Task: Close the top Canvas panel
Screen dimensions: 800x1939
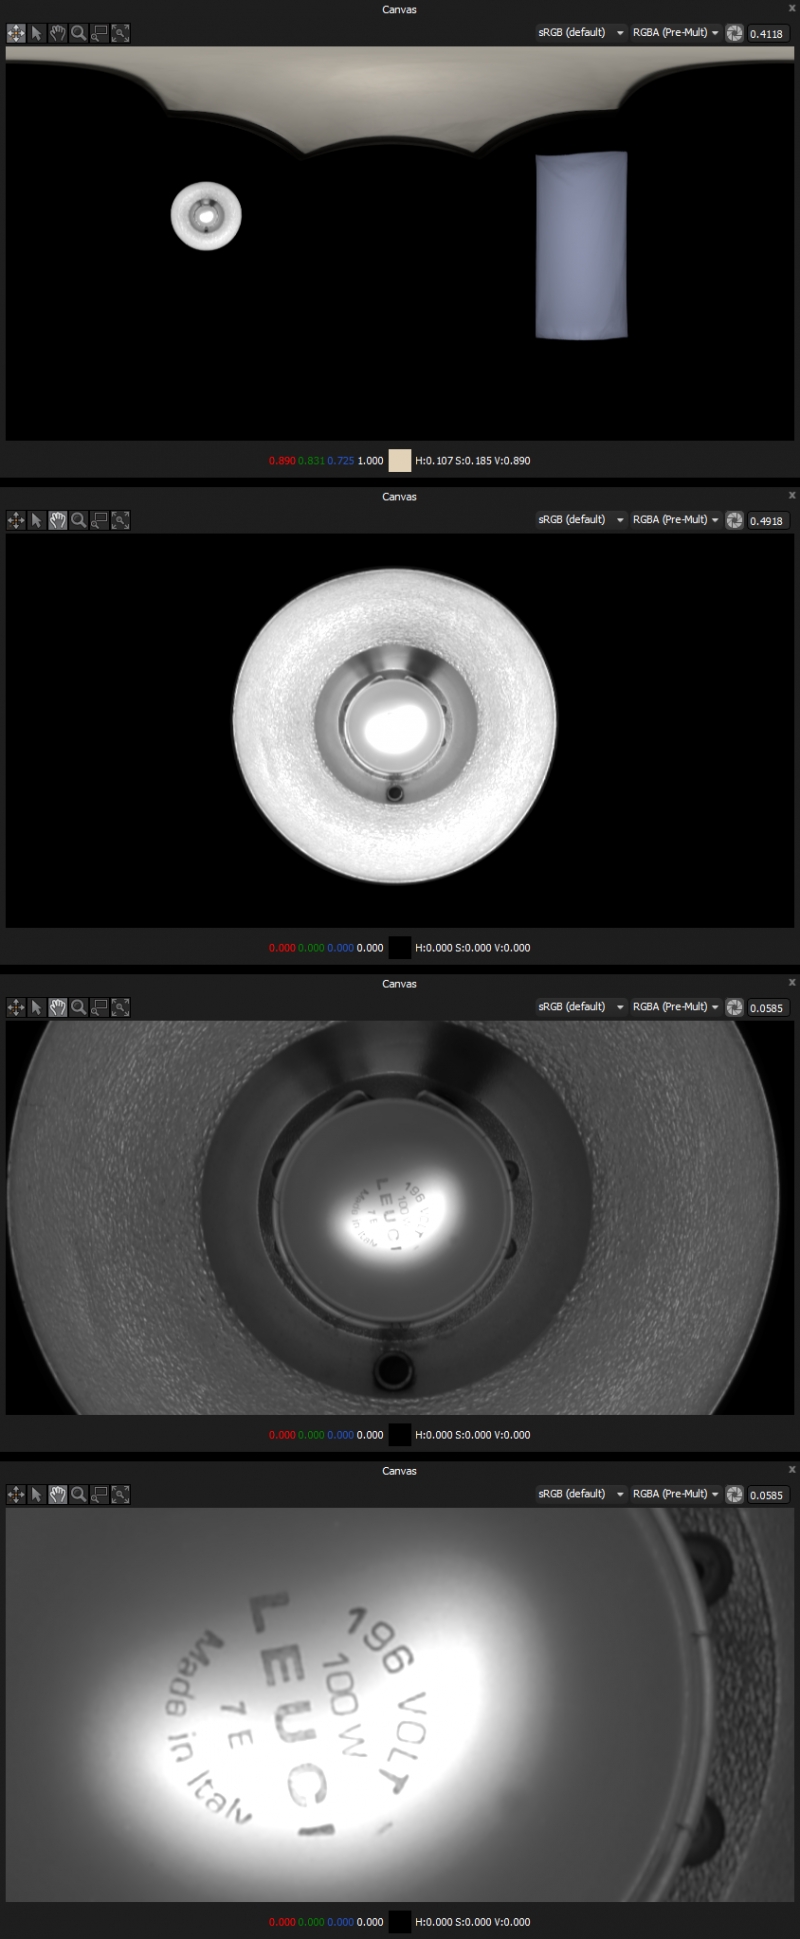Action: coord(792,9)
